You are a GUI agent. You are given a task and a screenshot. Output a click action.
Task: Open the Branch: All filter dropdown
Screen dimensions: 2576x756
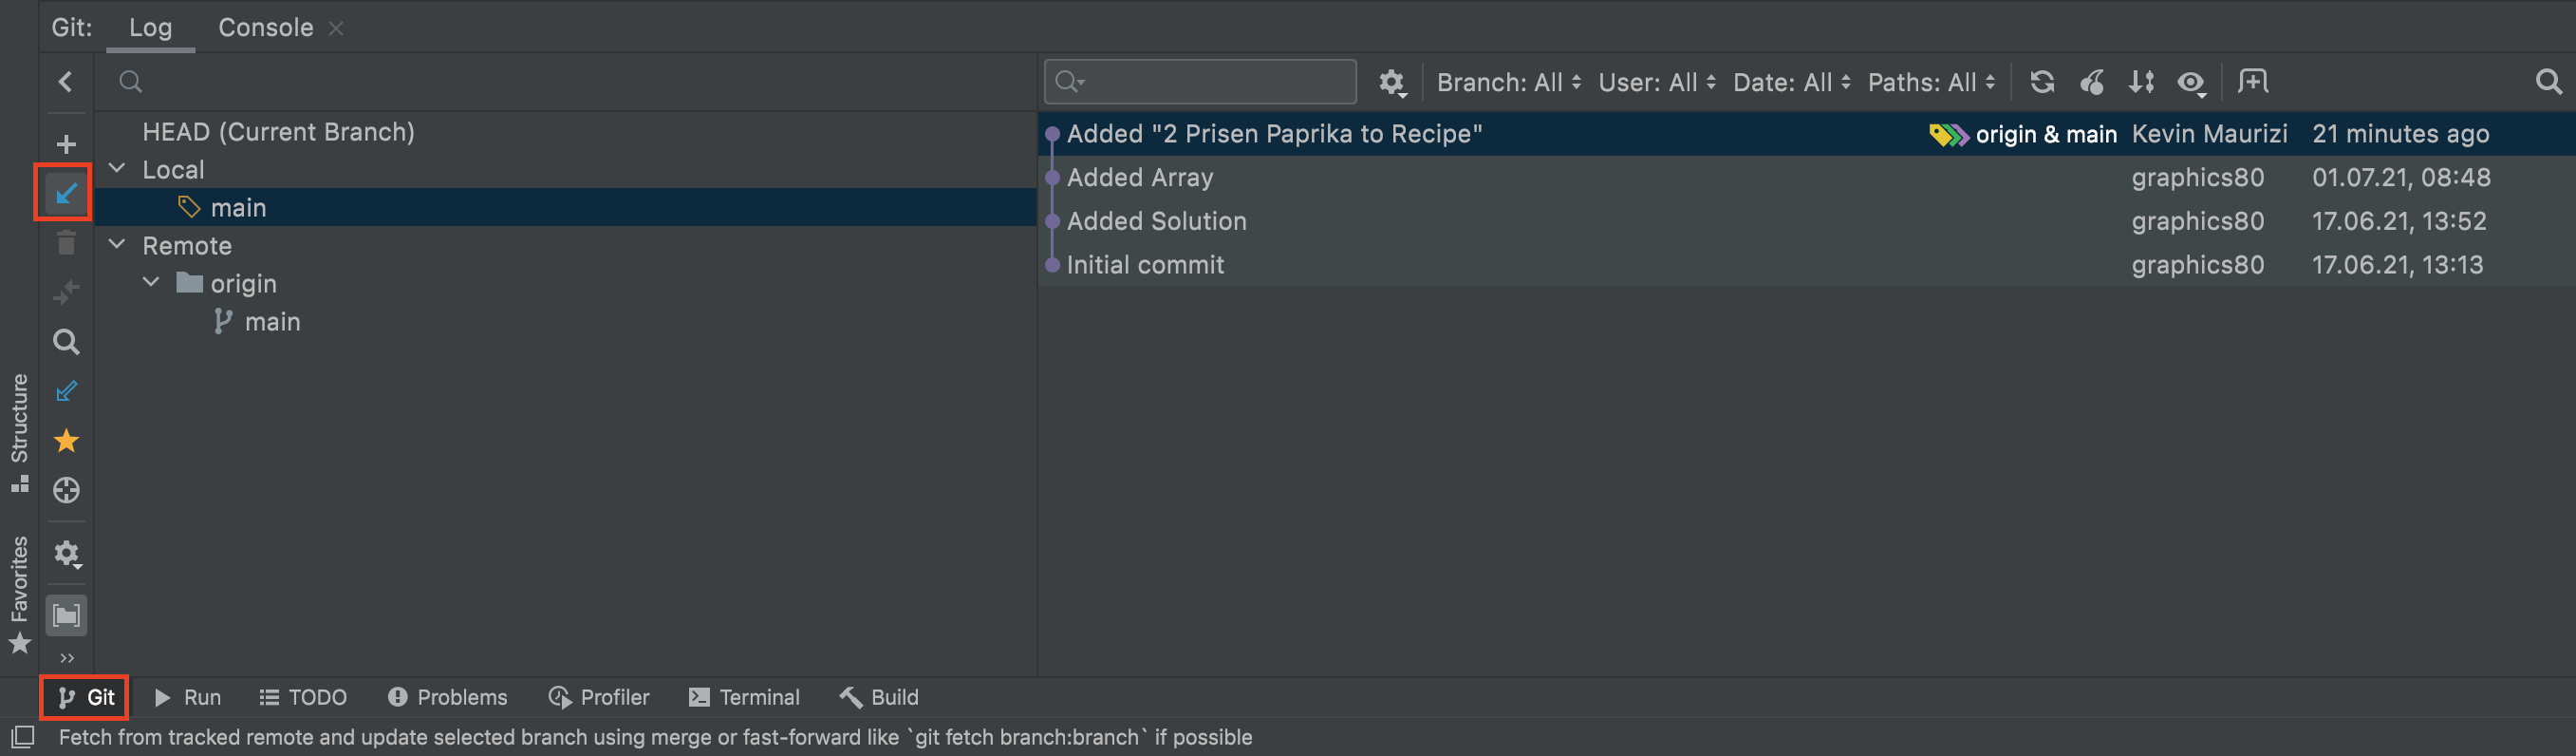(1508, 82)
